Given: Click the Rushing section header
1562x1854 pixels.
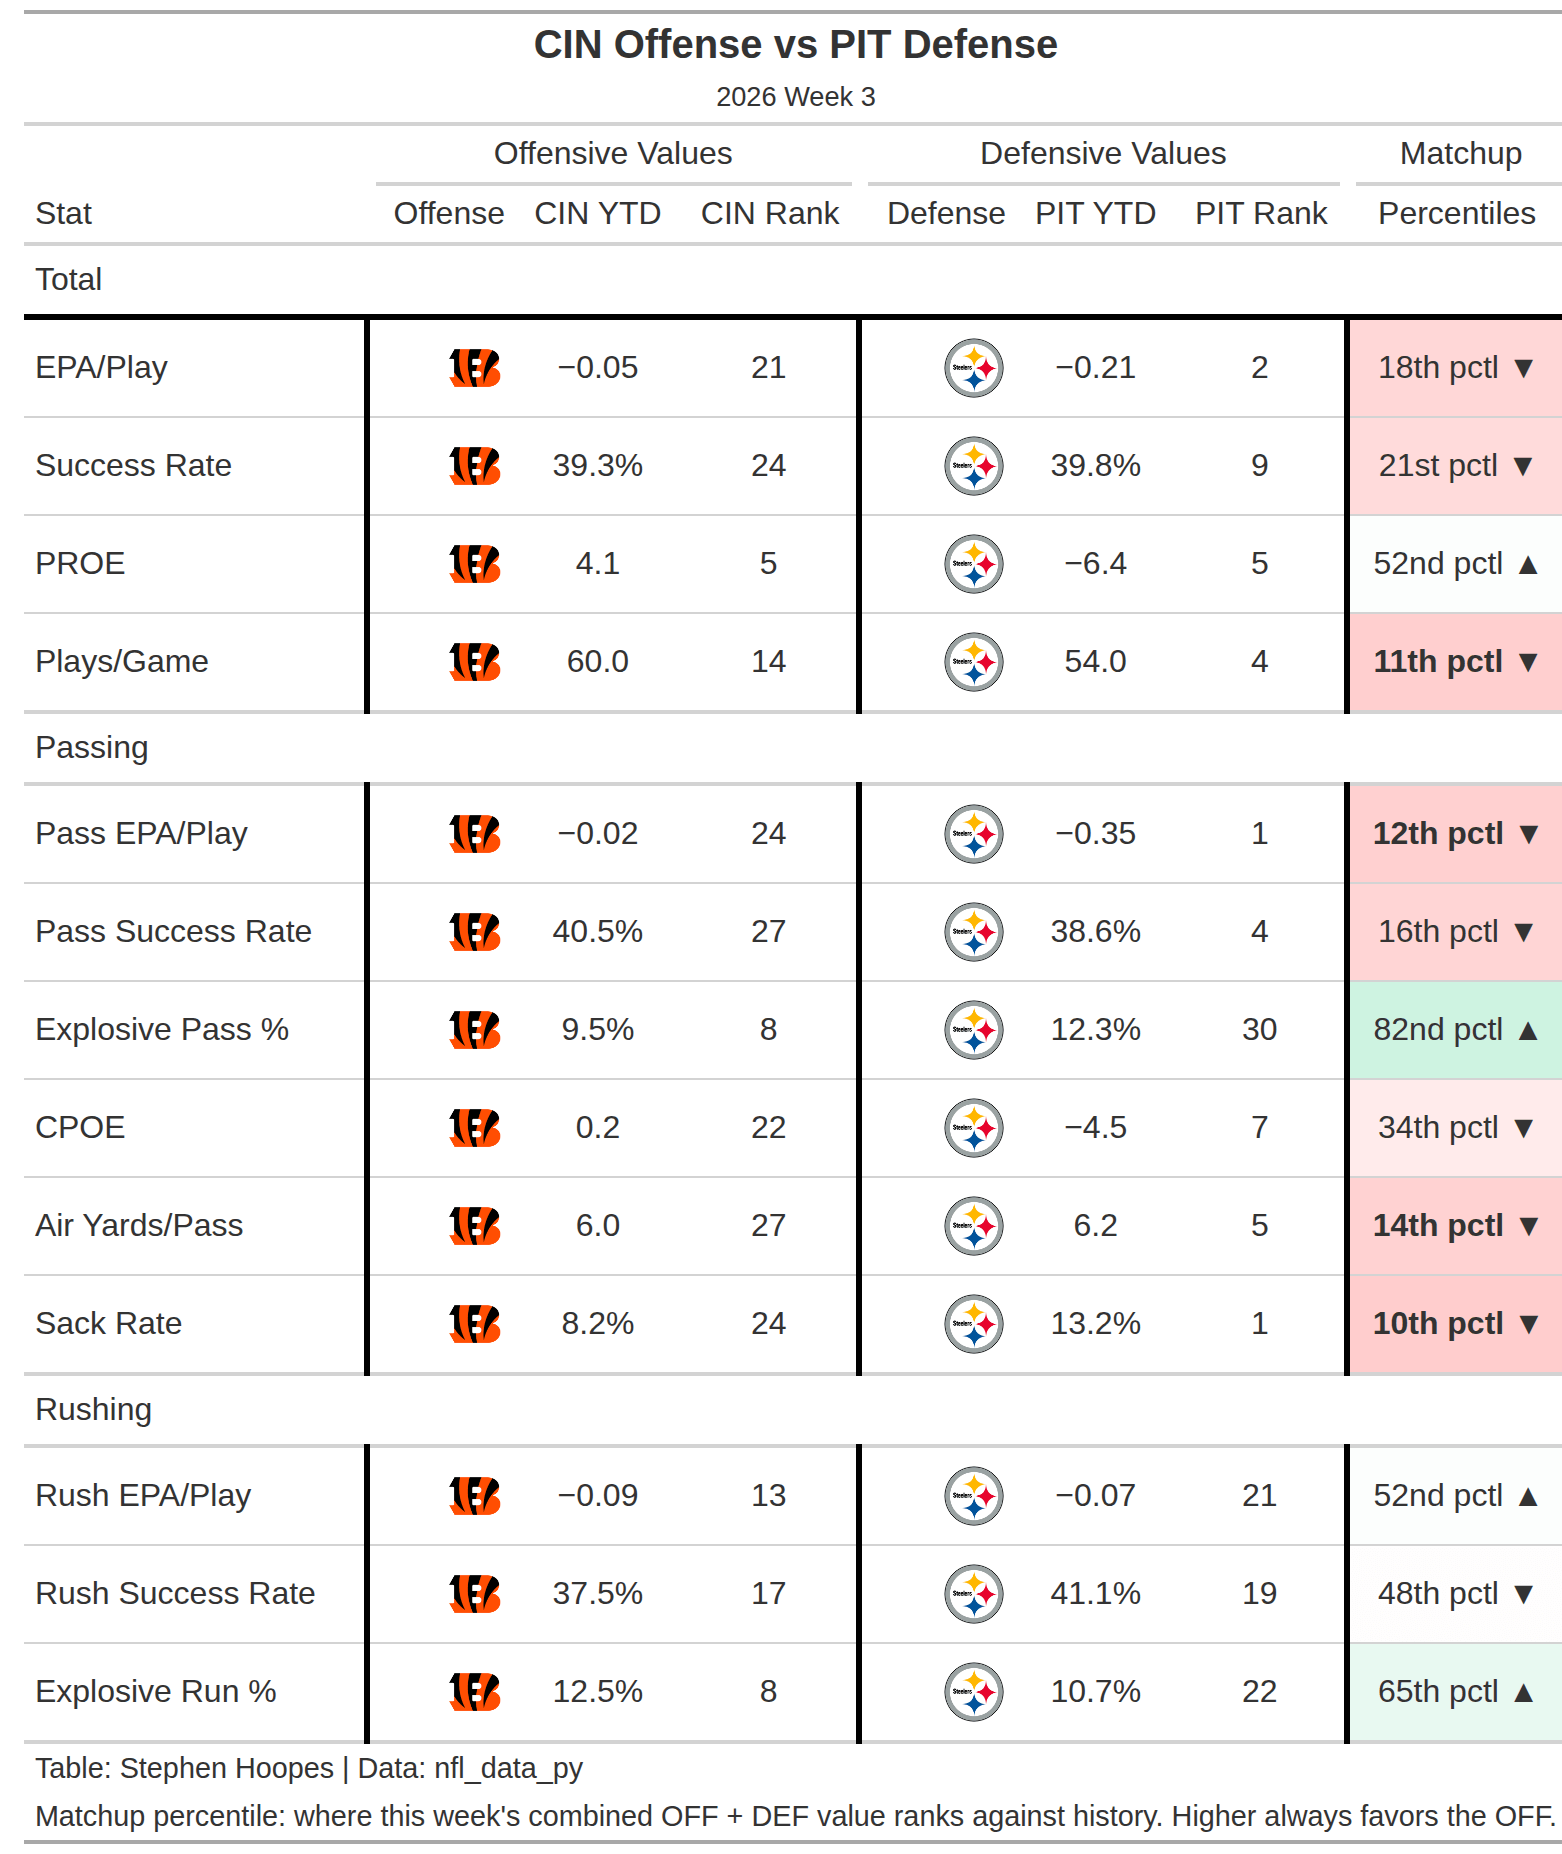Looking at the screenshot, I should pos(94,1409).
